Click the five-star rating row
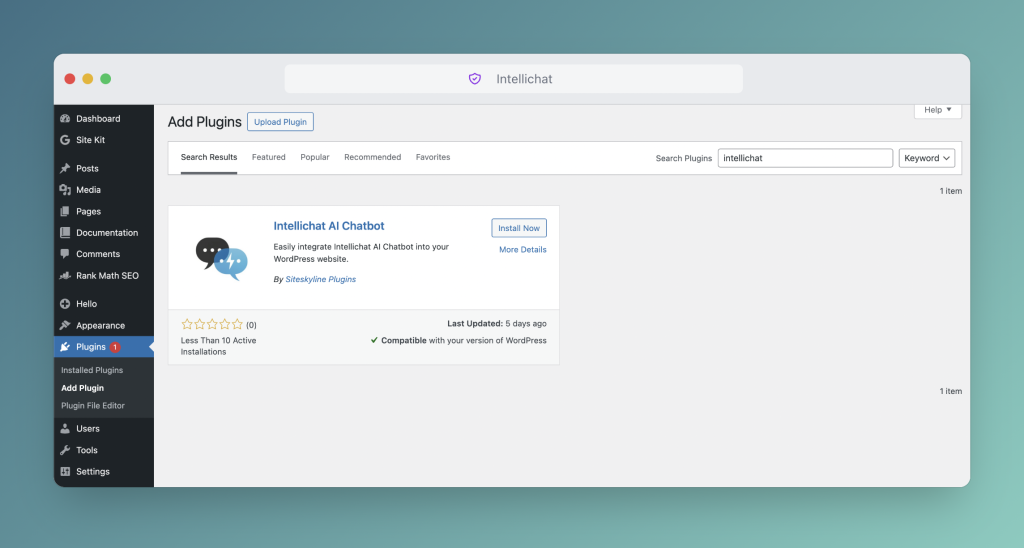1024x548 pixels. pos(212,325)
